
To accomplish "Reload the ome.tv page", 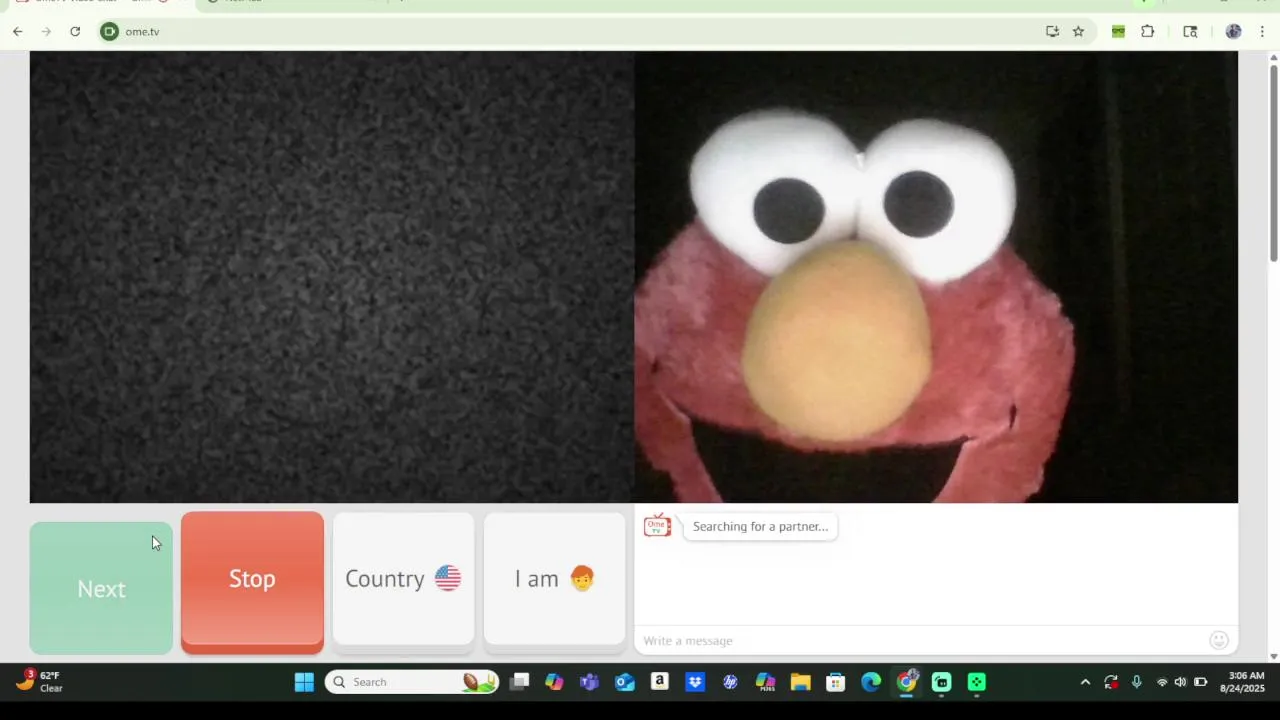I will (75, 32).
